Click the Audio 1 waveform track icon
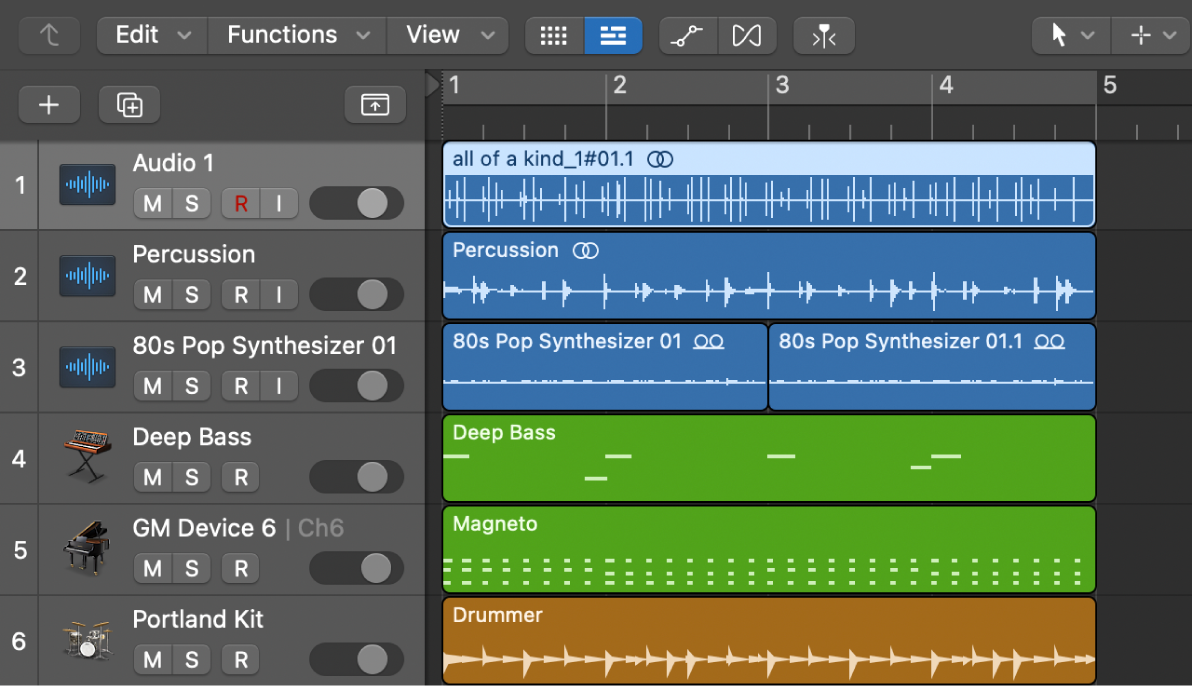 (87, 184)
